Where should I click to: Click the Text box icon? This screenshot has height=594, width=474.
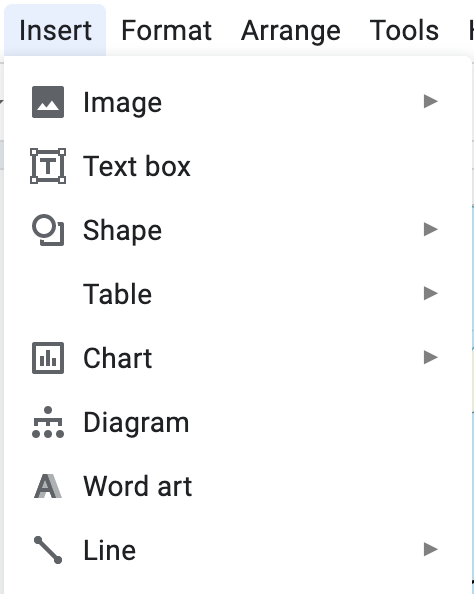pyautogui.click(x=48, y=166)
